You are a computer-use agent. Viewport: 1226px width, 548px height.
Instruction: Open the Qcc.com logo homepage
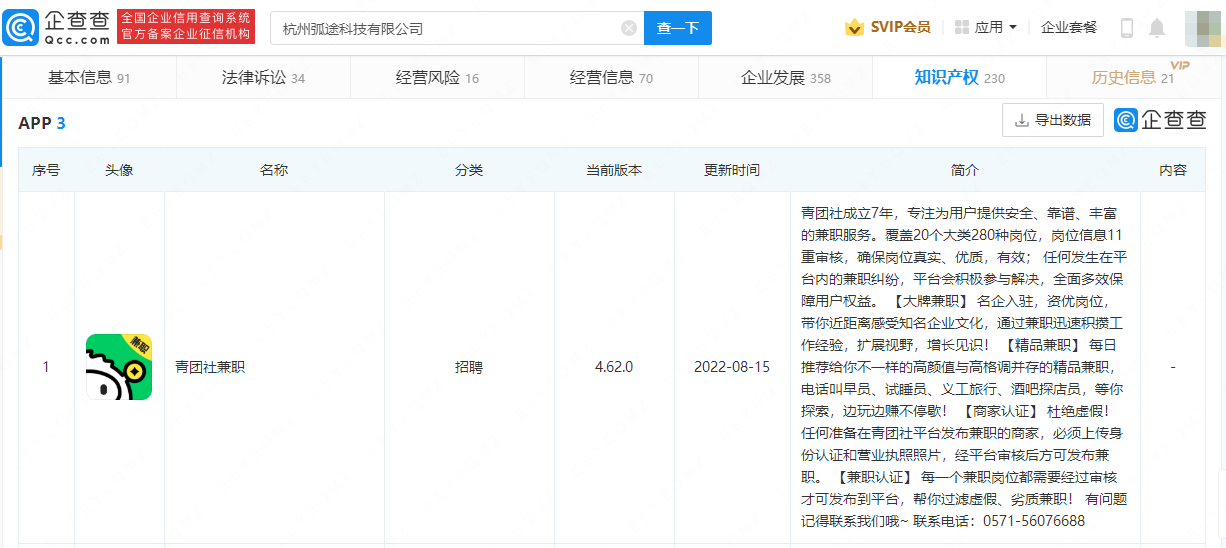coord(57,27)
